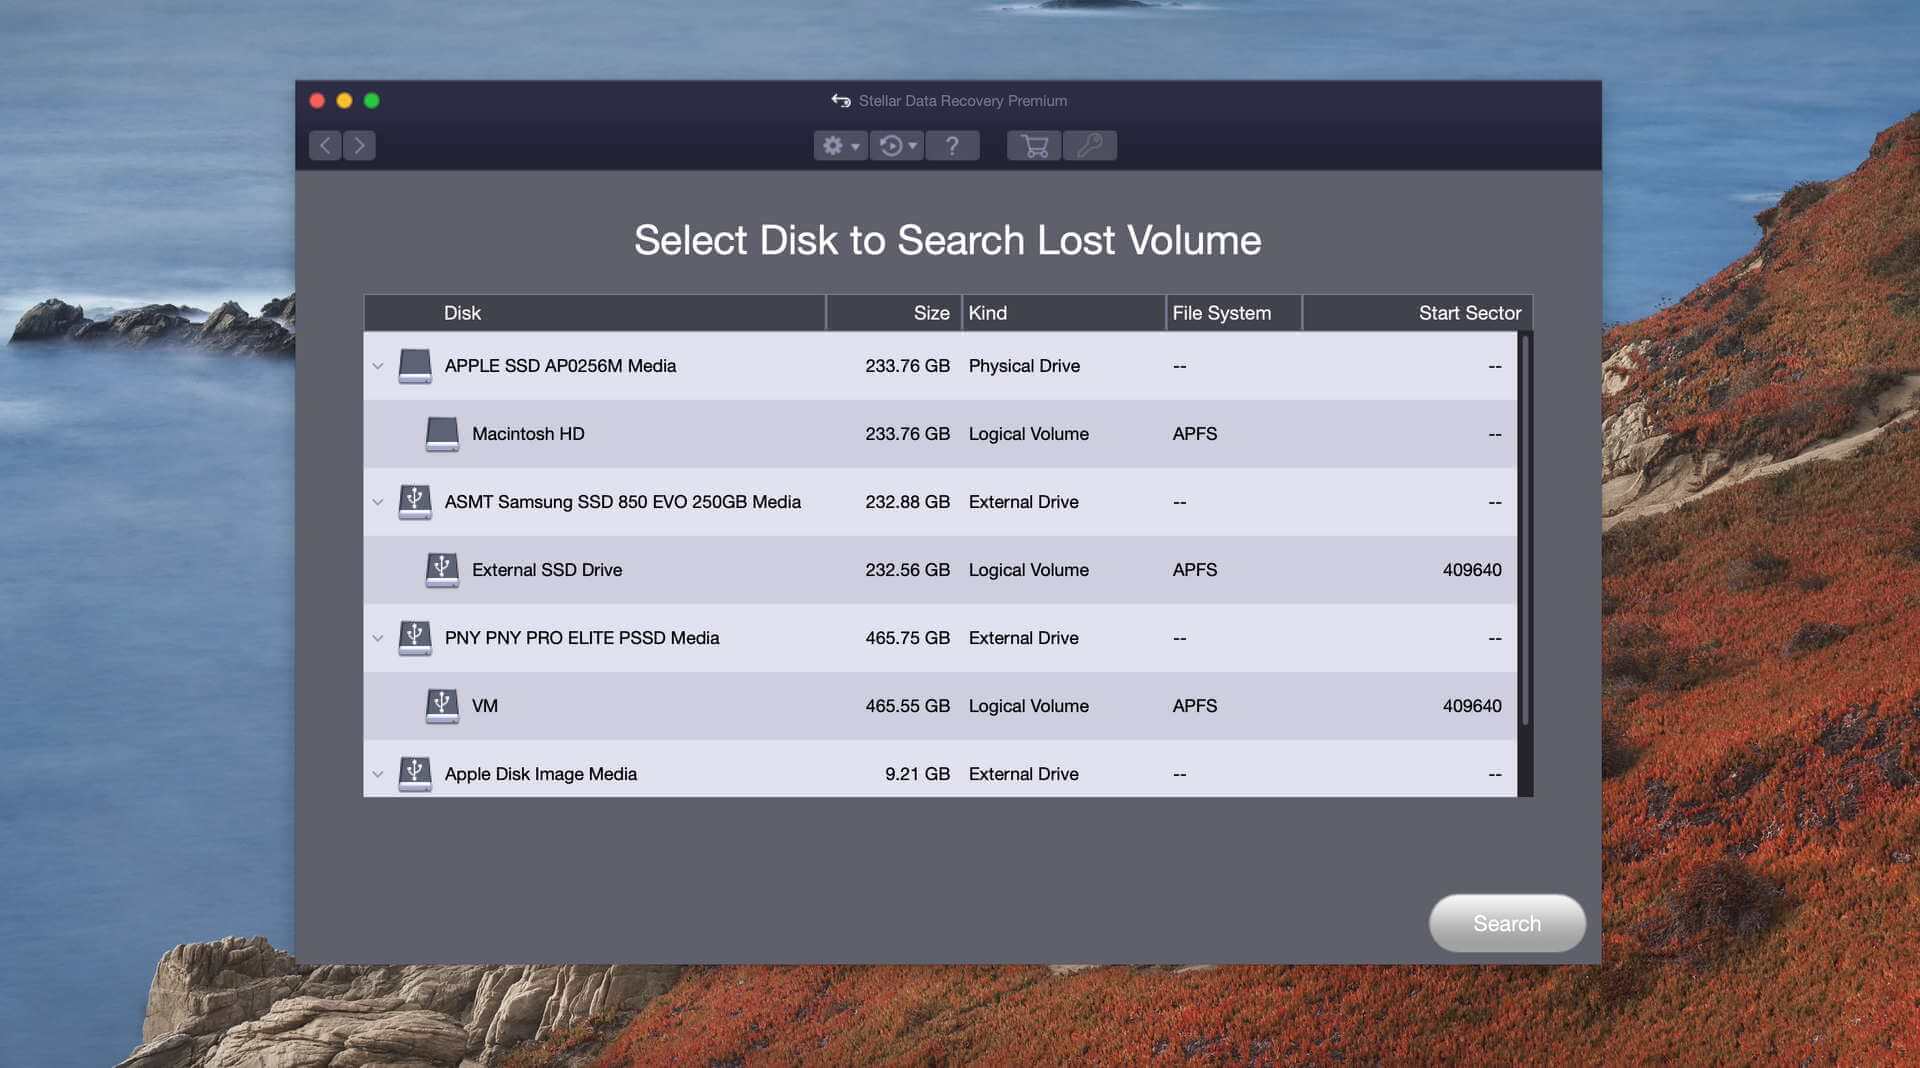Image resolution: width=1920 pixels, height=1068 pixels.
Task: Click External Drive in ASMT Samsung row
Action: (1023, 502)
